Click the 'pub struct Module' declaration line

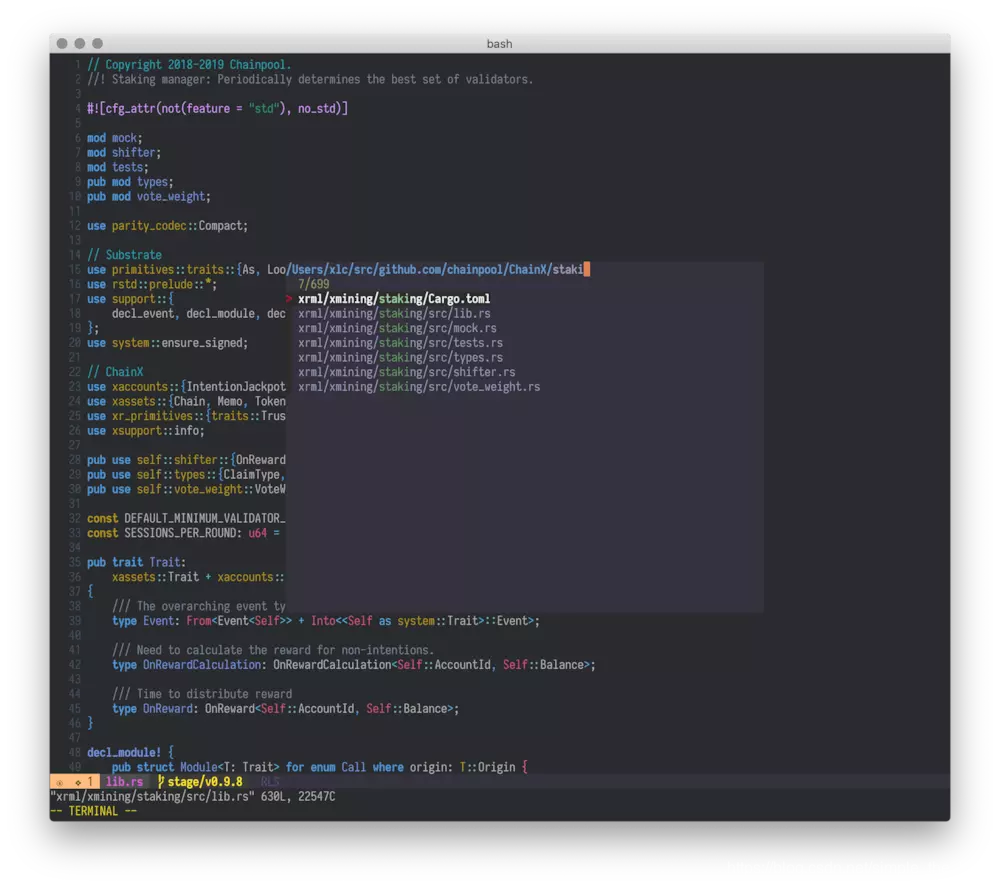click(x=320, y=767)
